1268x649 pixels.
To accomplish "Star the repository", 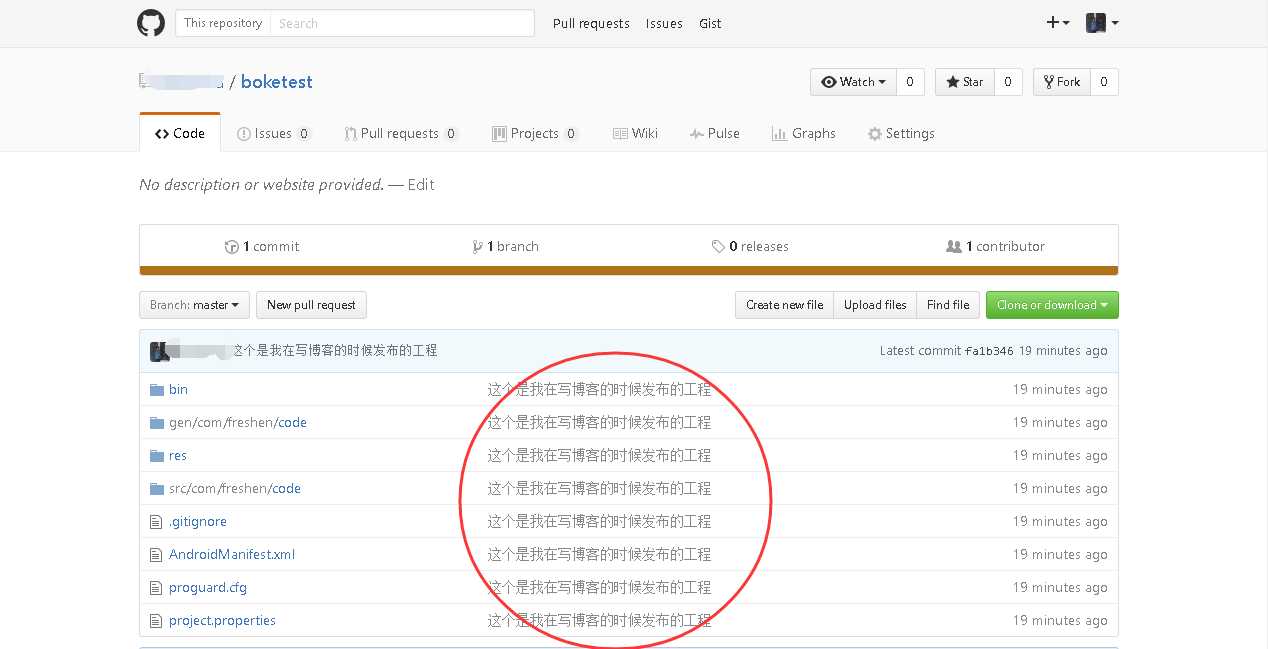I will pyautogui.click(x=964, y=82).
